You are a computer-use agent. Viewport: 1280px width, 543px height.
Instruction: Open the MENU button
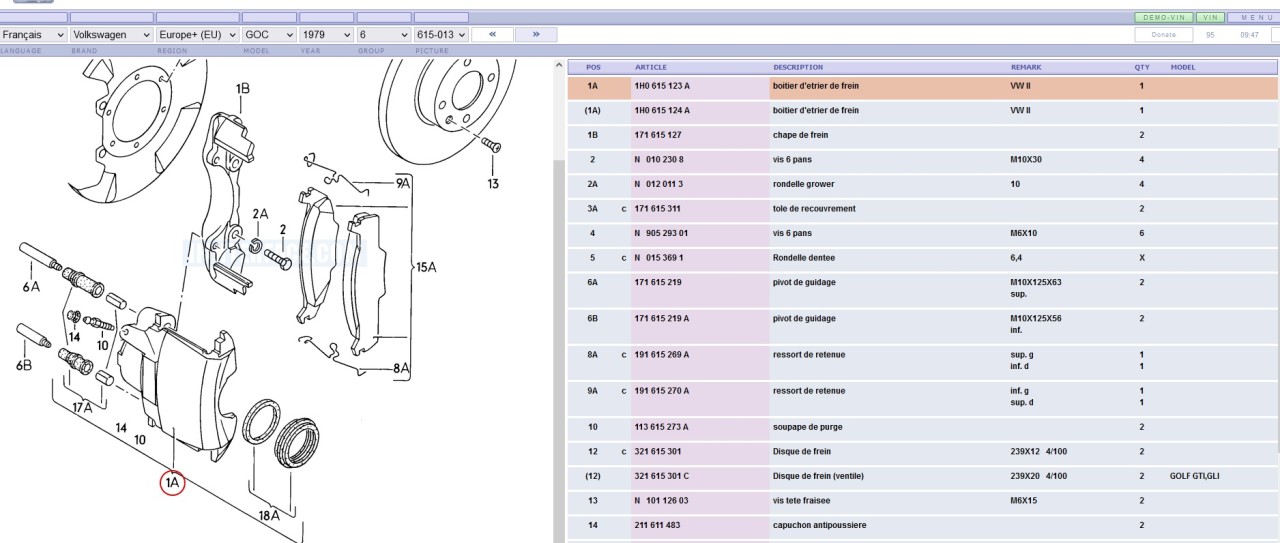pos(1254,17)
